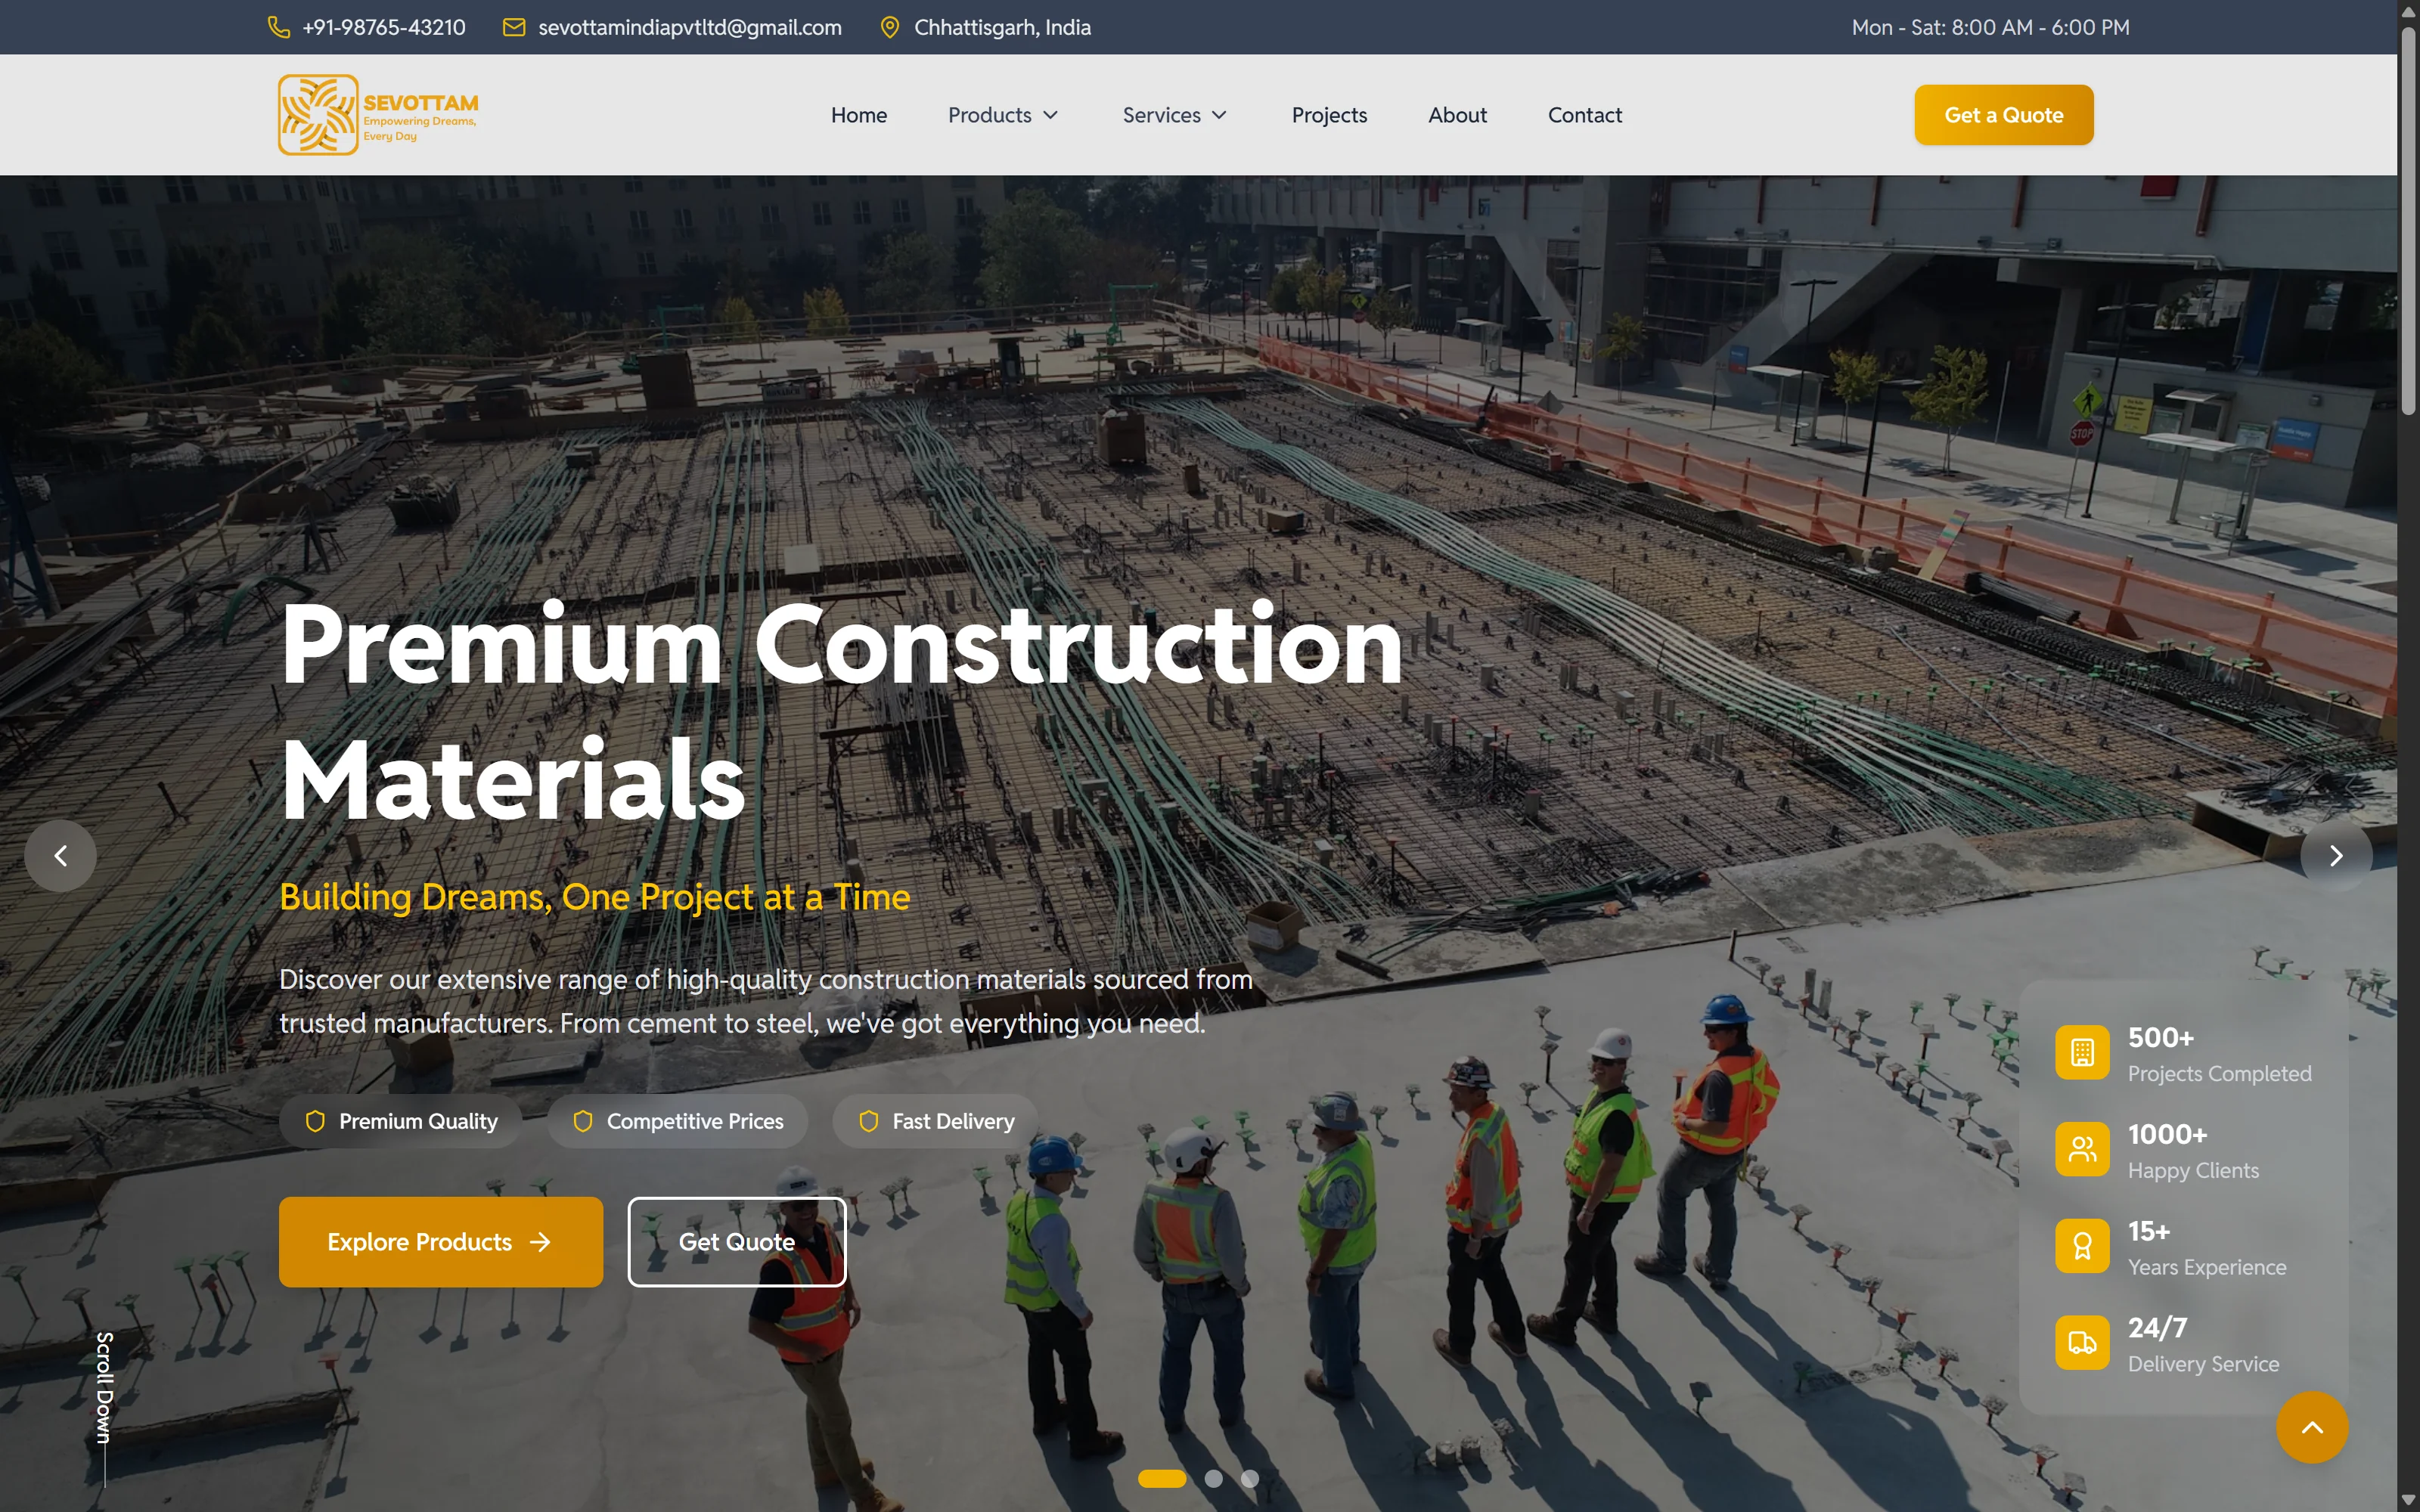Advance to next slide with right arrow
The image size is (2420, 1512).
click(x=2336, y=856)
